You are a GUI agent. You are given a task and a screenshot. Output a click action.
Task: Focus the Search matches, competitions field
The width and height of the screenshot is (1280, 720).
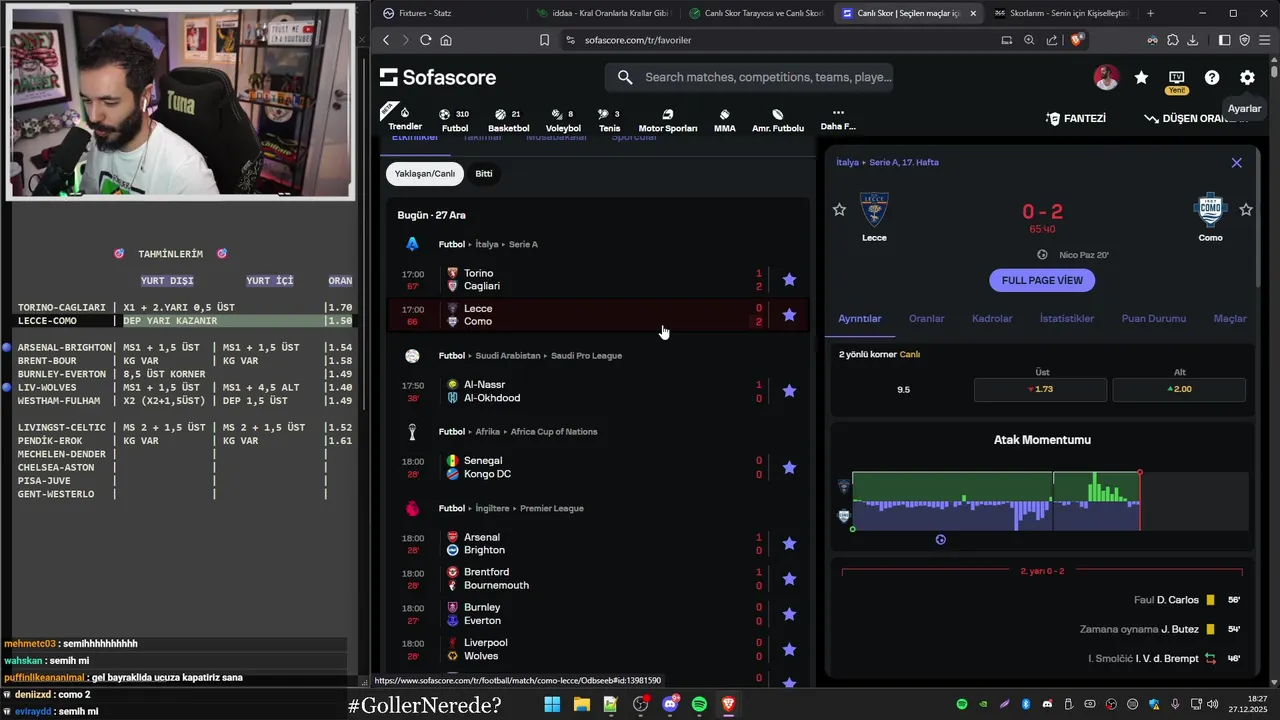coord(749,77)
